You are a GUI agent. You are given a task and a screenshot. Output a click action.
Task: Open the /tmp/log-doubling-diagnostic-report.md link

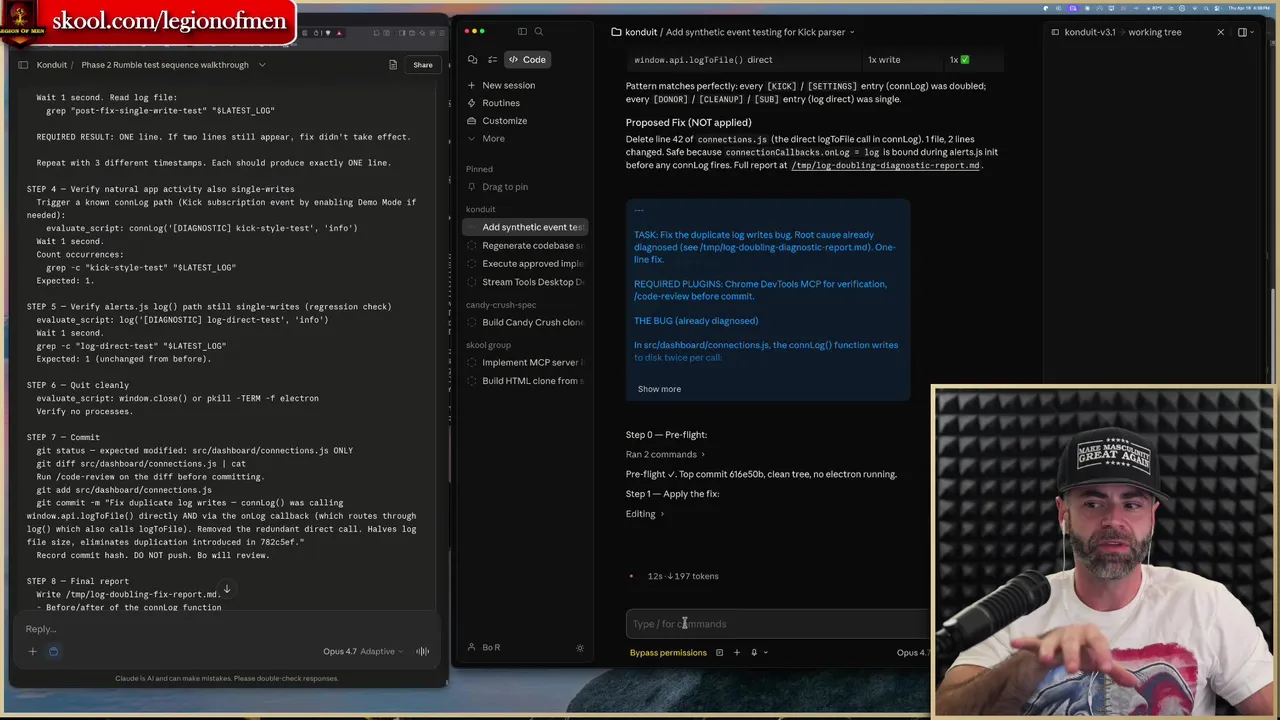click(885, 165)
